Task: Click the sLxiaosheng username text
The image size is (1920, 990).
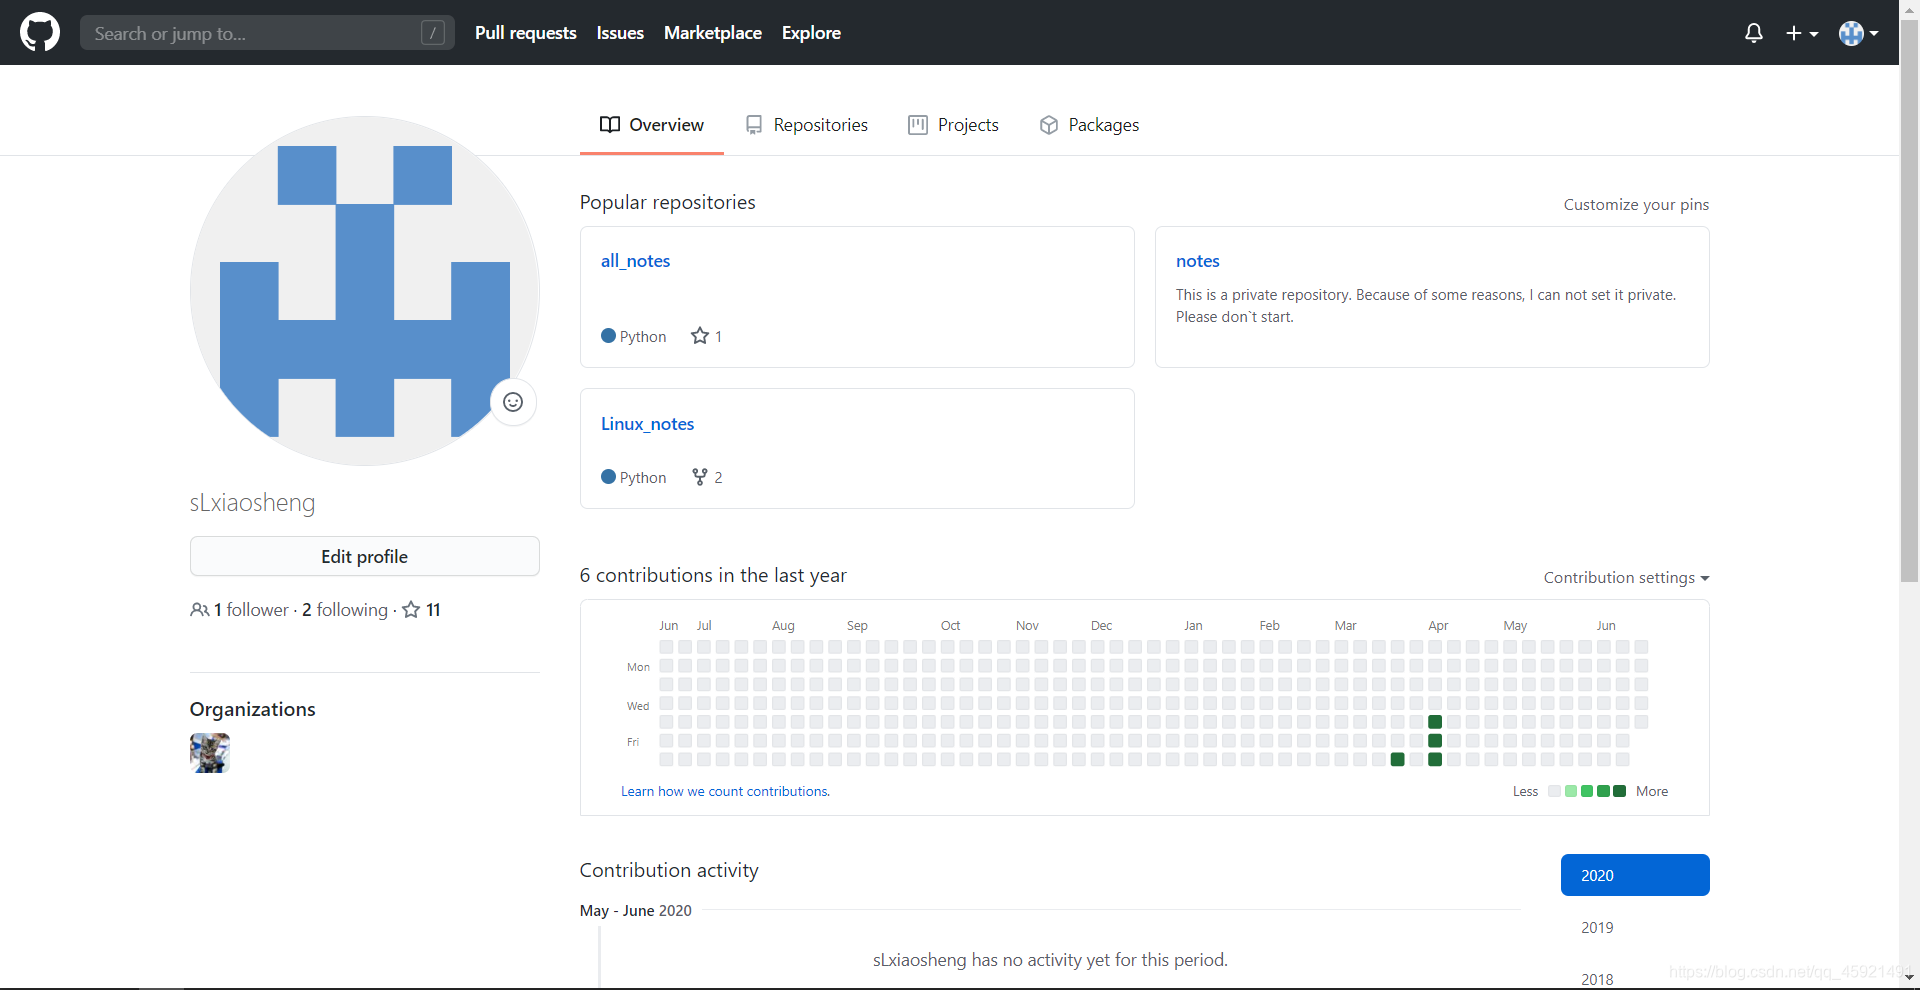Action: tap(253, 503)
